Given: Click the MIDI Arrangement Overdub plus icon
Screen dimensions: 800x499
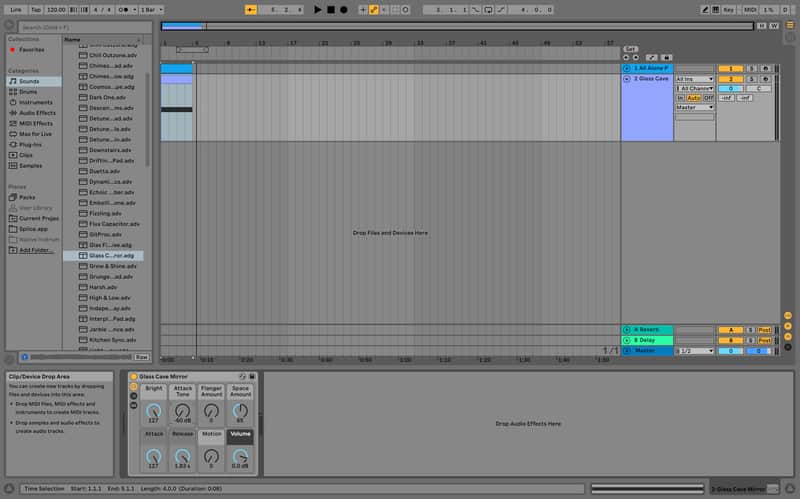Looking at the screenshot, I should coord(363,10).
